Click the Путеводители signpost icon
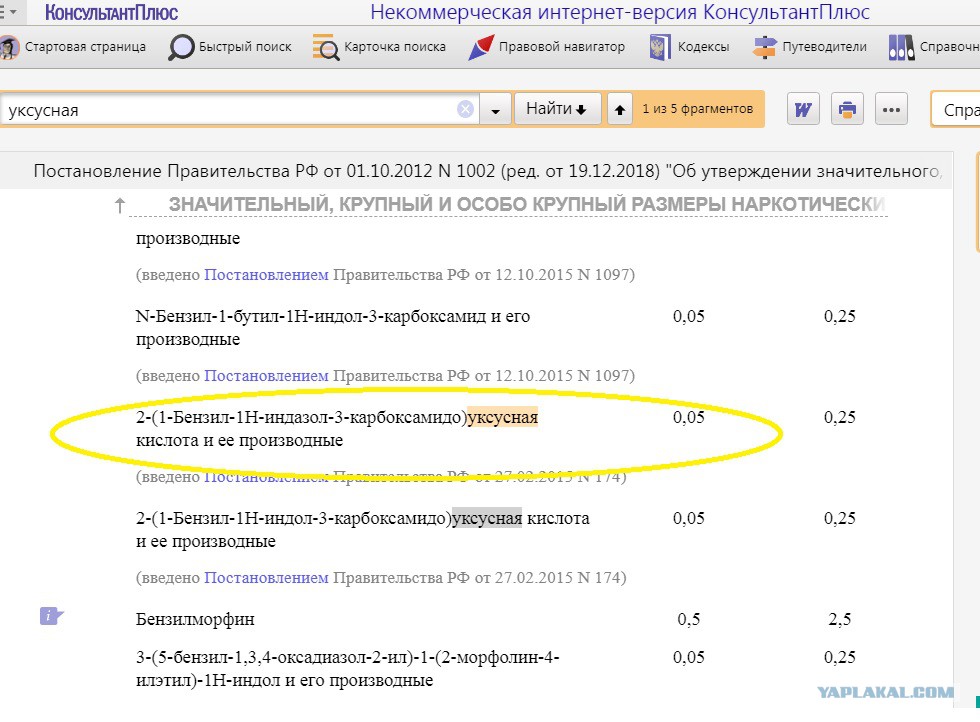The image size is (980, 722). (x=764, y=48)
